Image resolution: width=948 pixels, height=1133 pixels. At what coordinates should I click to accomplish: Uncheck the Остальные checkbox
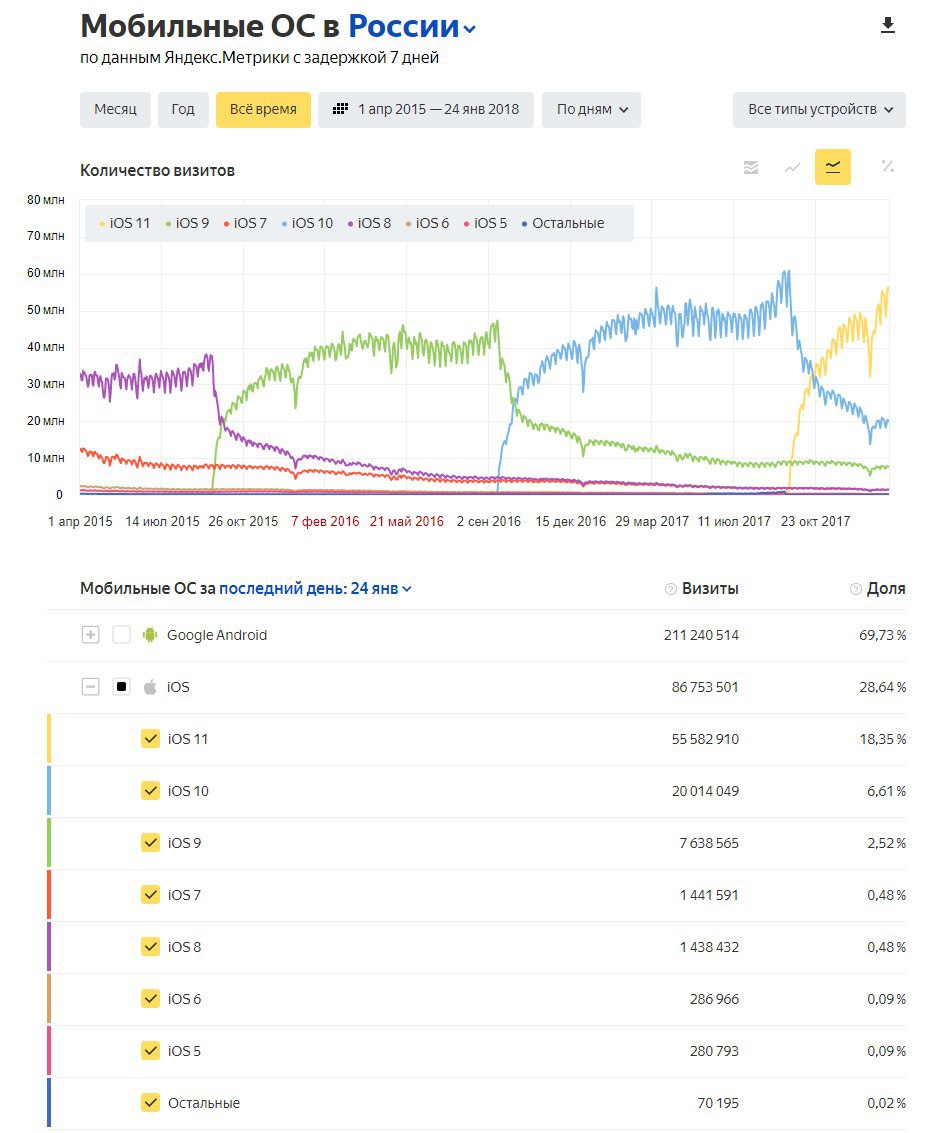(x=150, y=1103)
